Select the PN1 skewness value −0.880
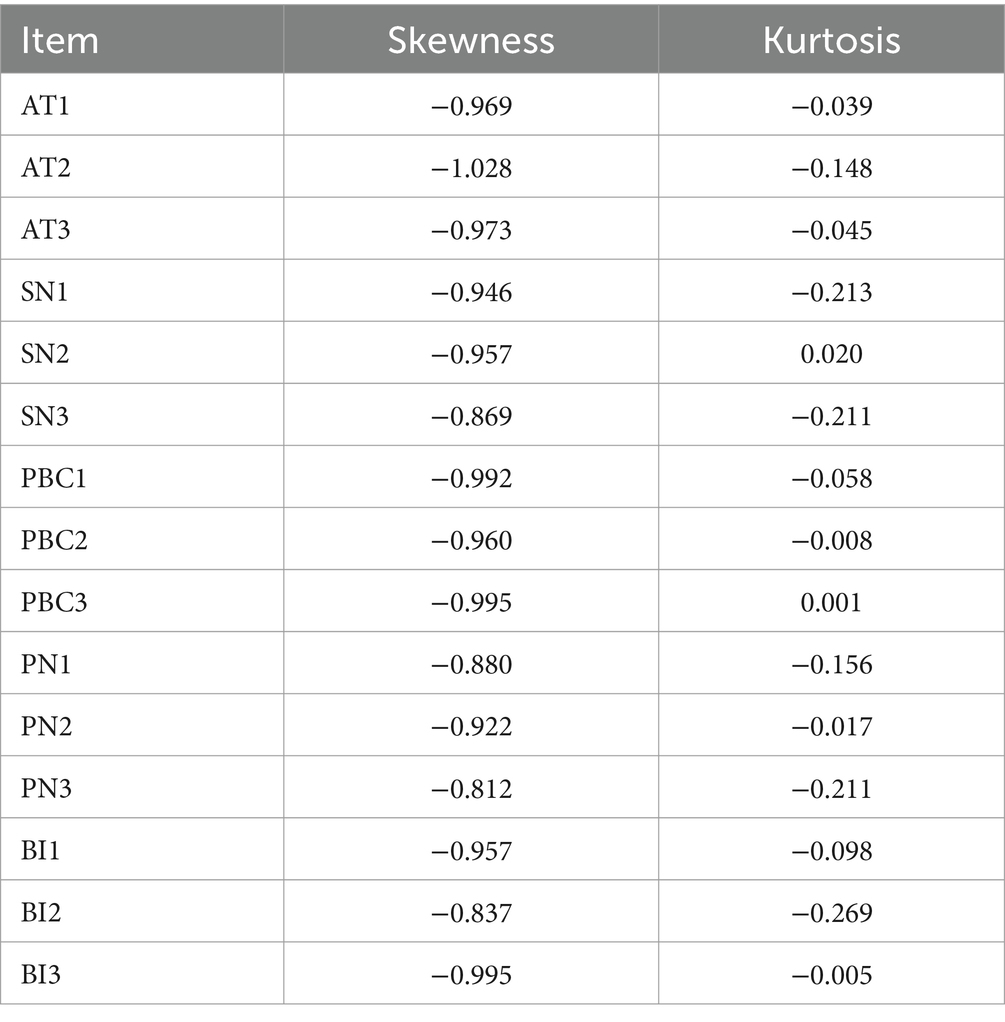The height and width of the screenshot is (1022, 1005). [x=471, y=664]
